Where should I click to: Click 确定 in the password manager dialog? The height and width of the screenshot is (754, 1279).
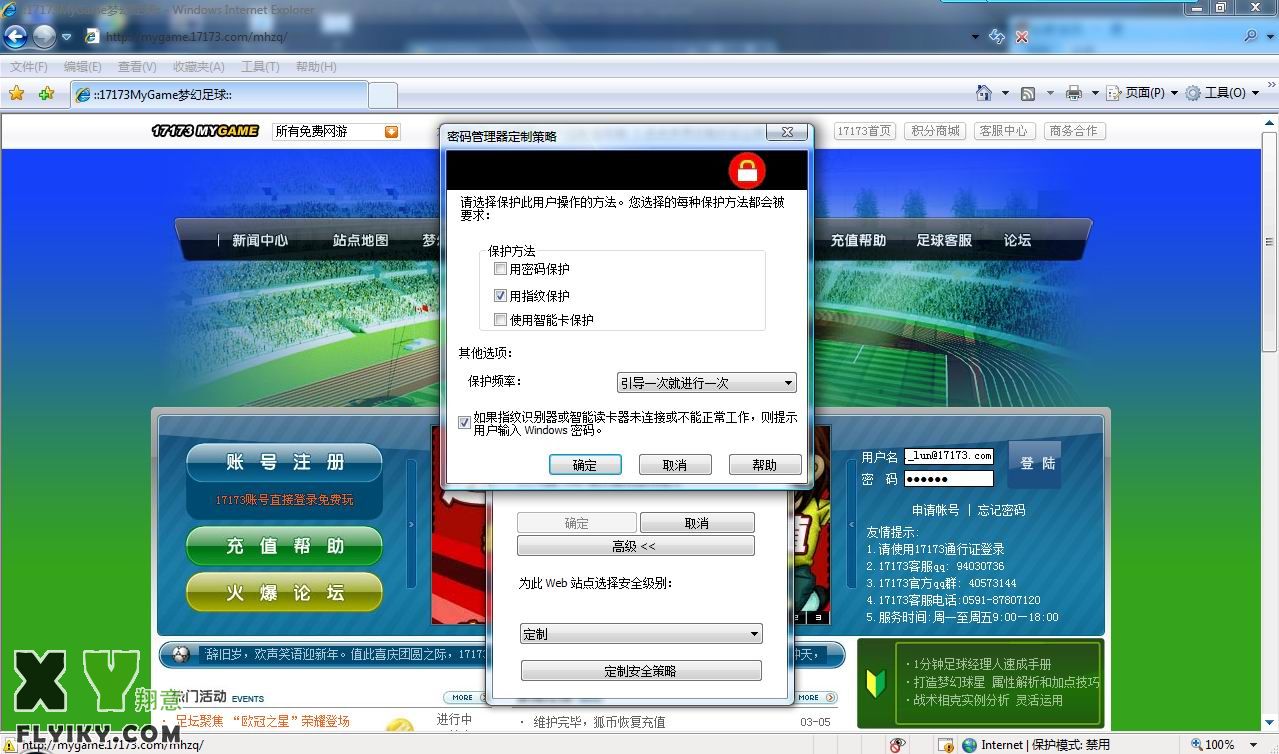coord(585,465)
